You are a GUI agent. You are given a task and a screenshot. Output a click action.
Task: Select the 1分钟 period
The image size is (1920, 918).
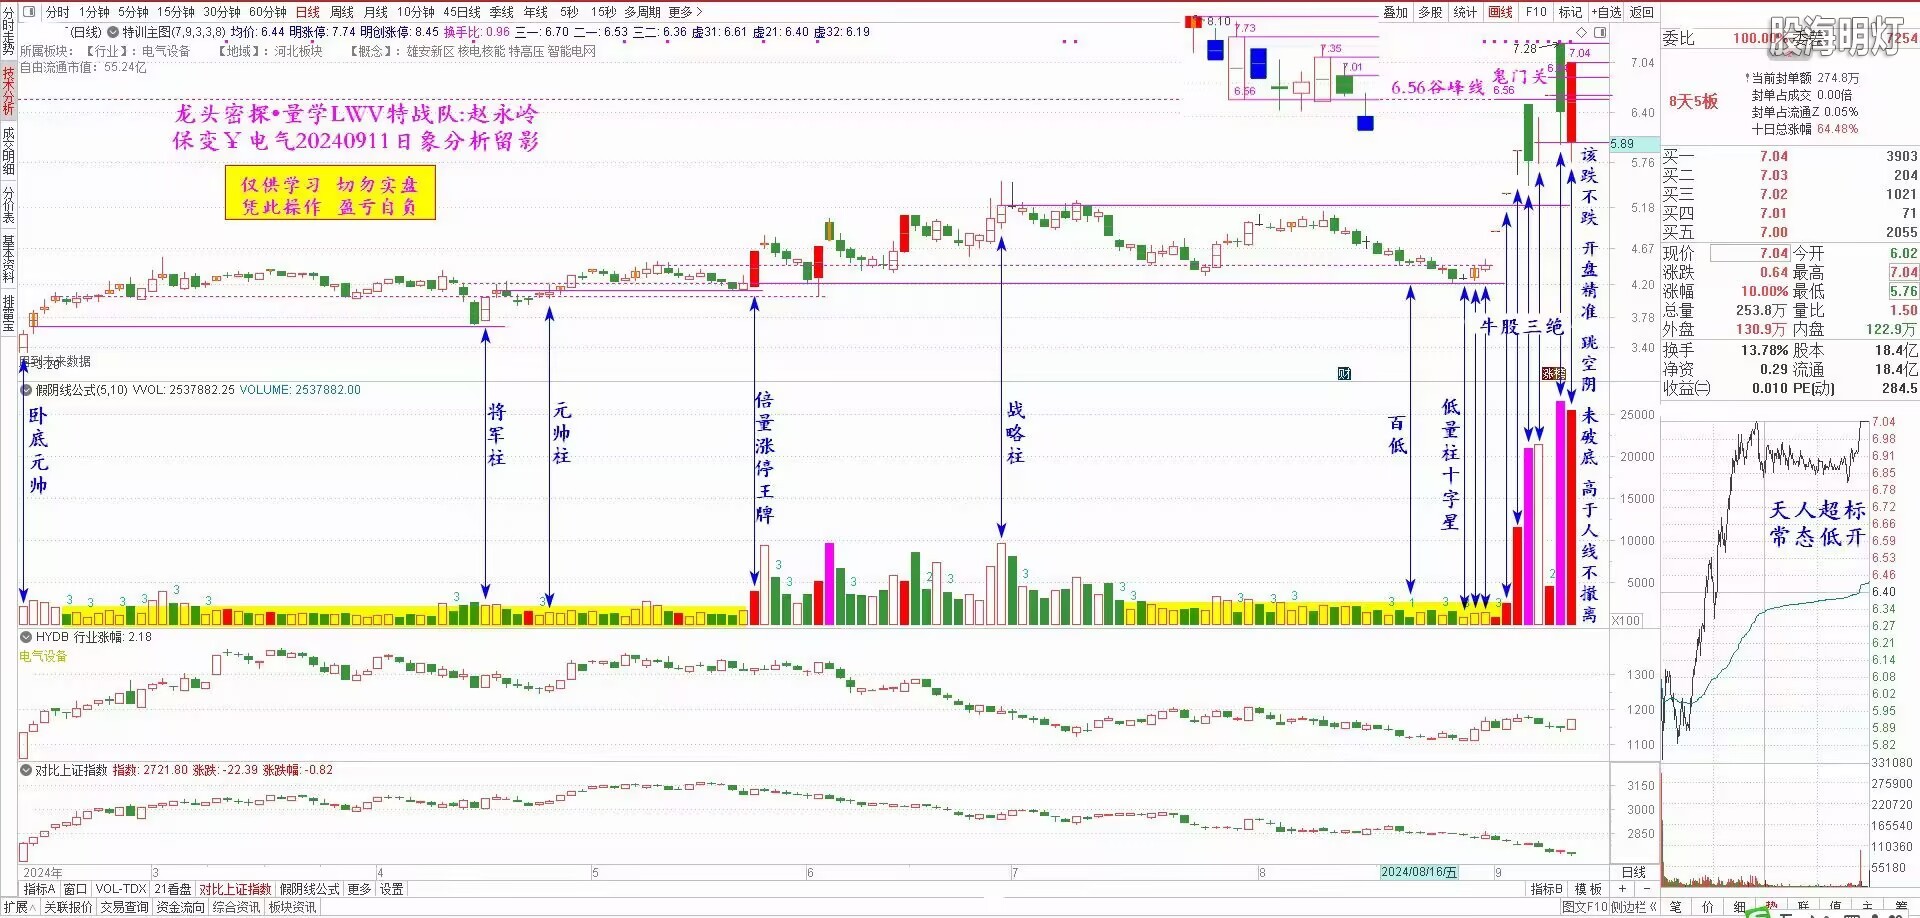[94, 12]
